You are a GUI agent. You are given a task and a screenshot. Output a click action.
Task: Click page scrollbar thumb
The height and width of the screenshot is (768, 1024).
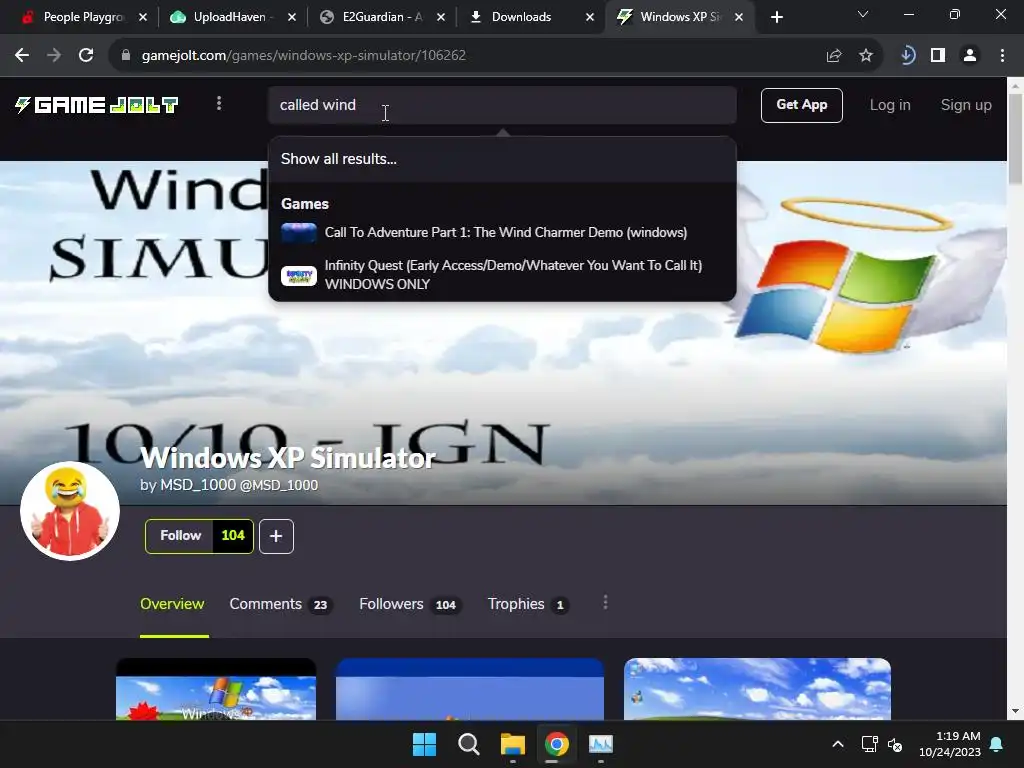pos(1015,138)
